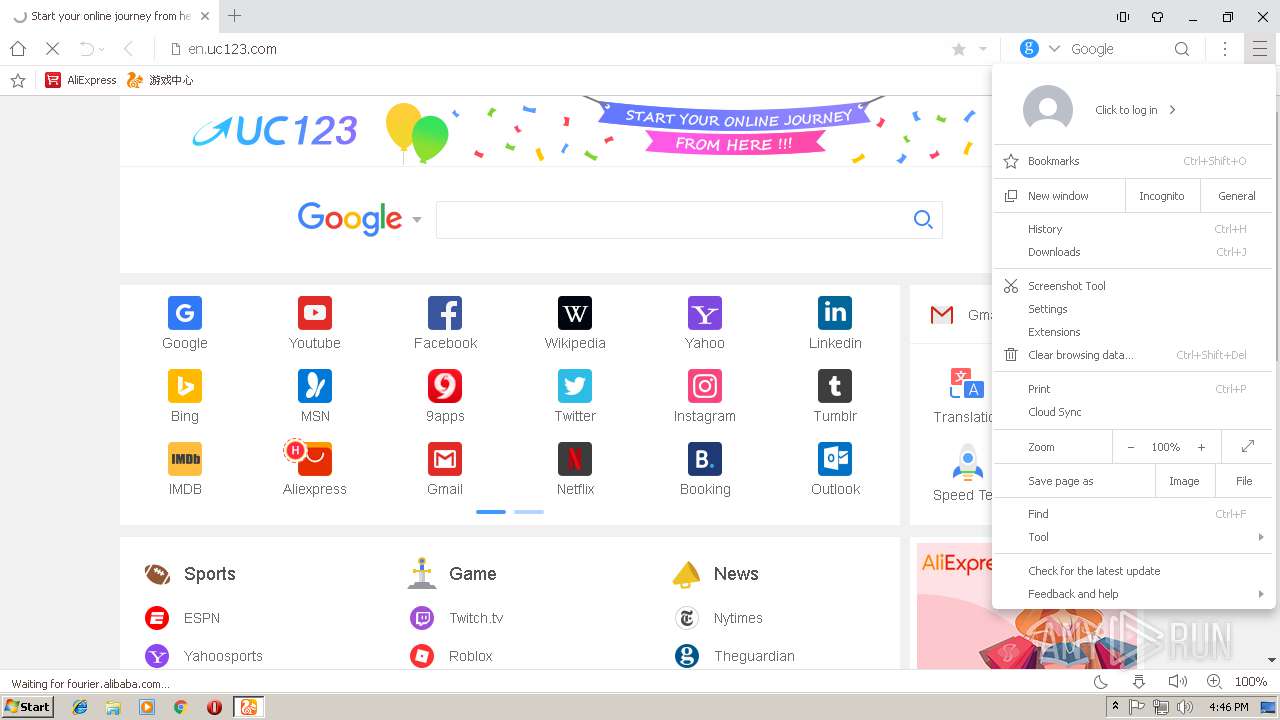Image resolution: width=1280 pixels, height=720 pixels.
Task: Open the MSN shortcut tile
Action: [315, 396]
